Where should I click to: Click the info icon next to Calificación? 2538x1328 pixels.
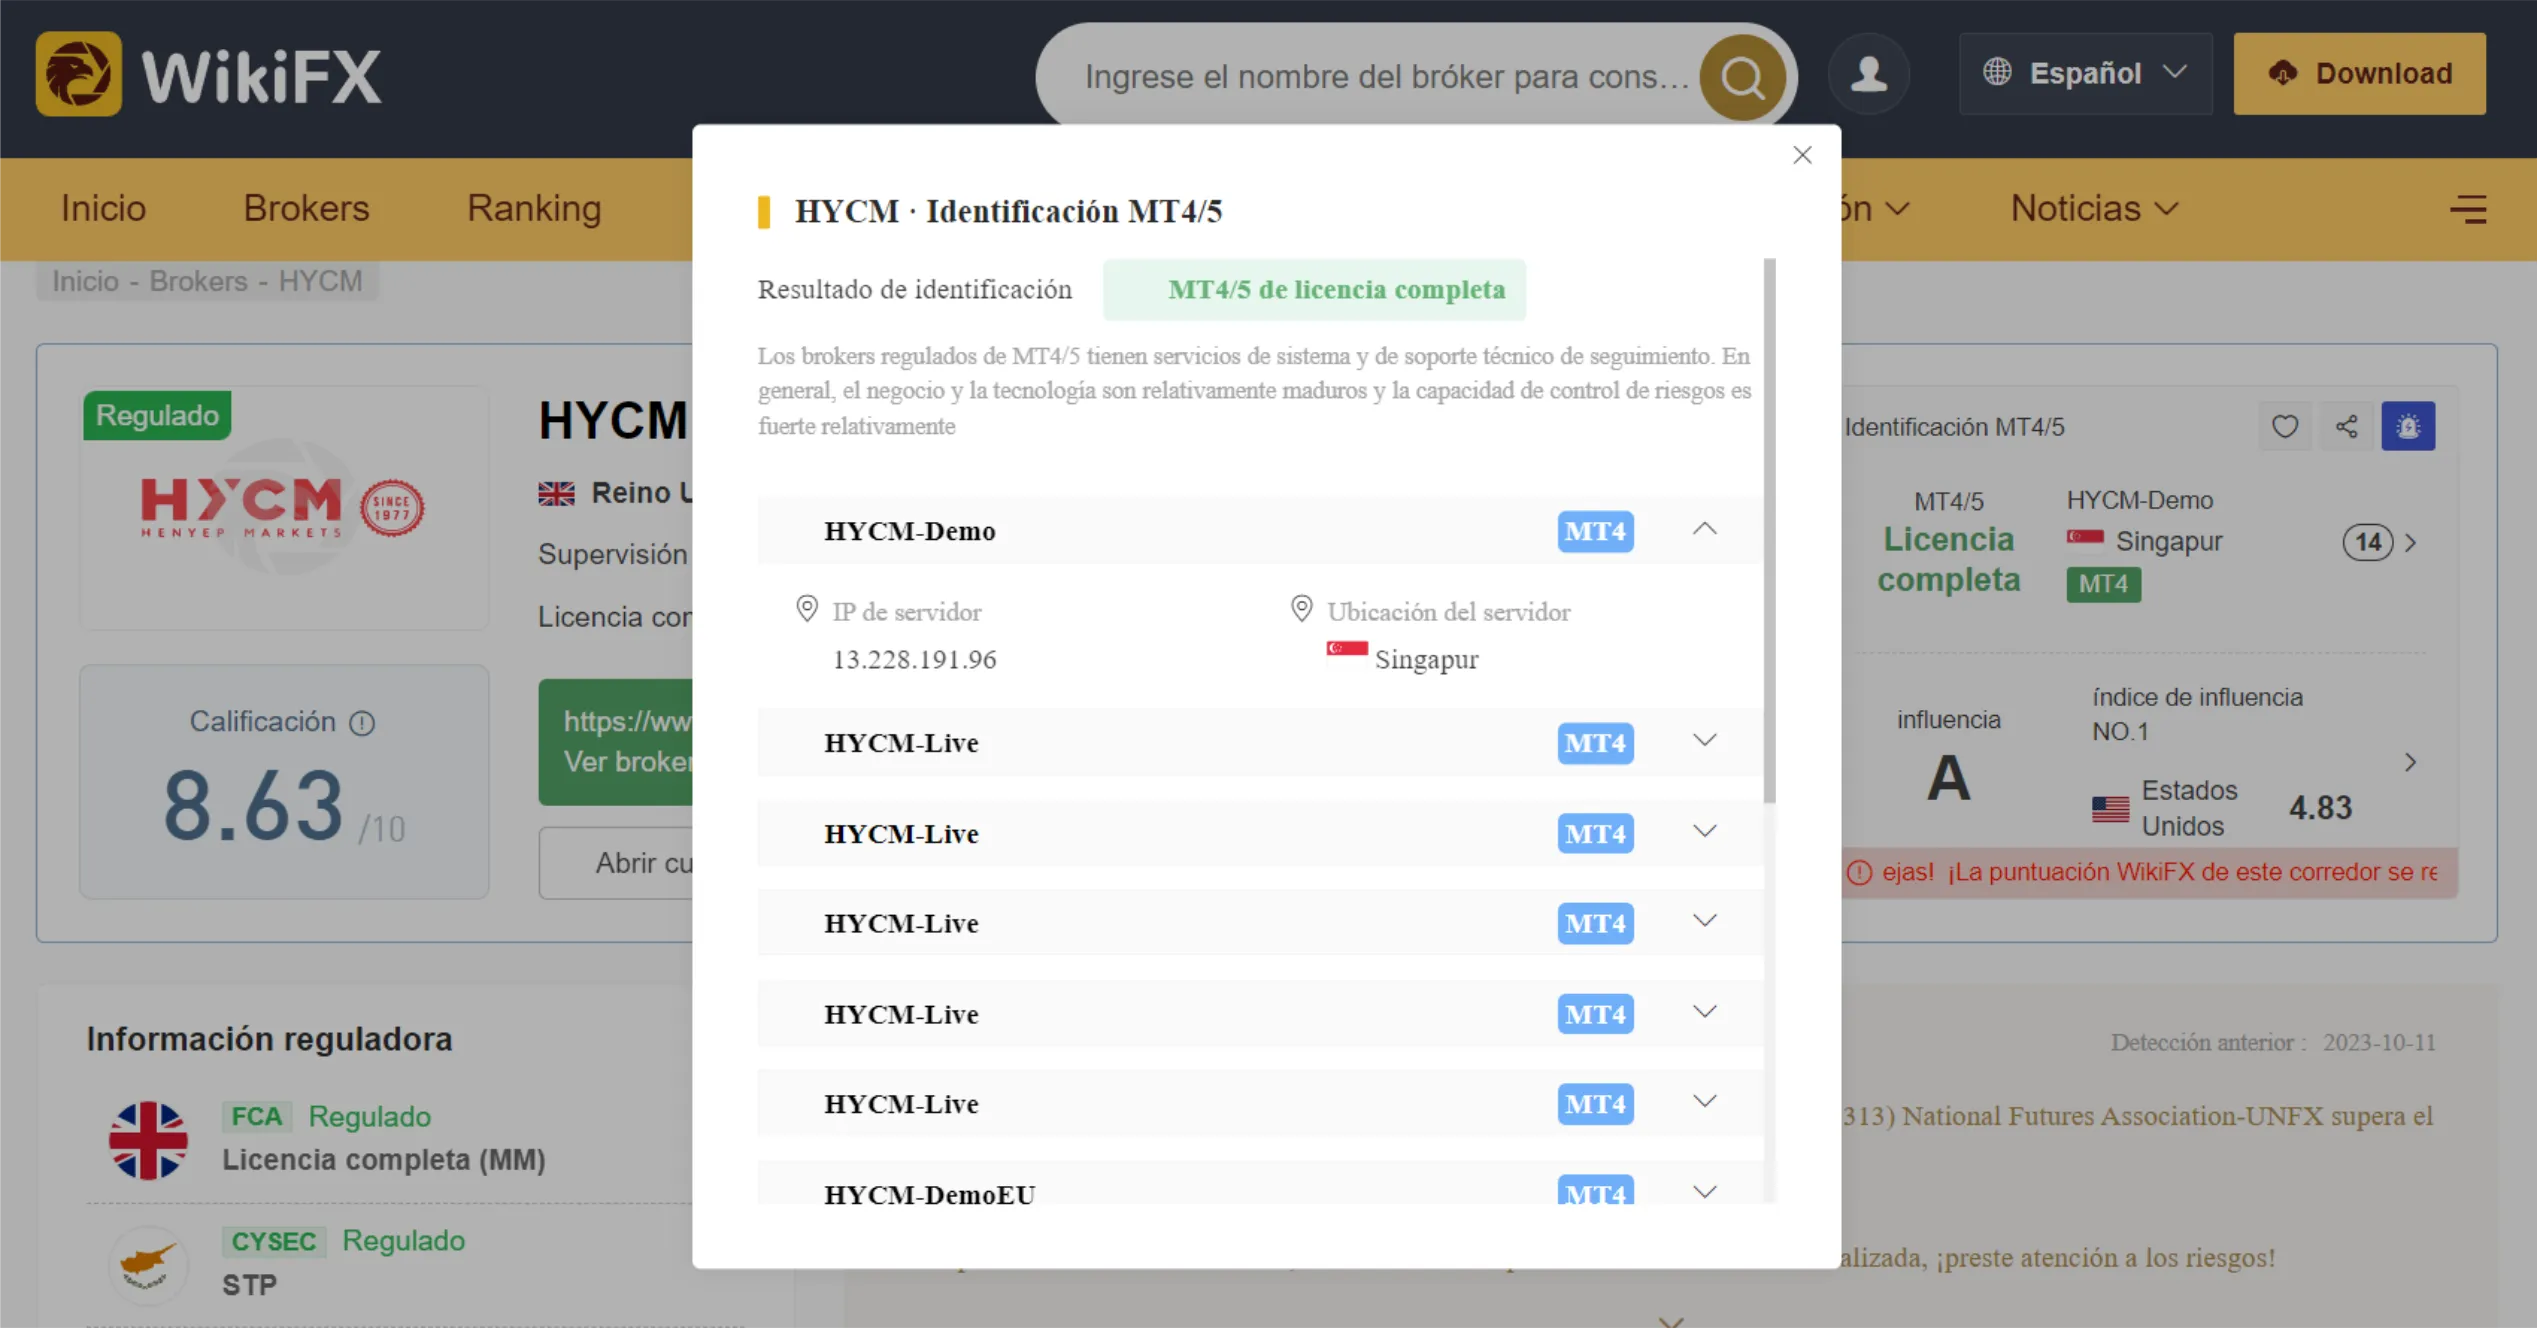click(x=362, y=723)
